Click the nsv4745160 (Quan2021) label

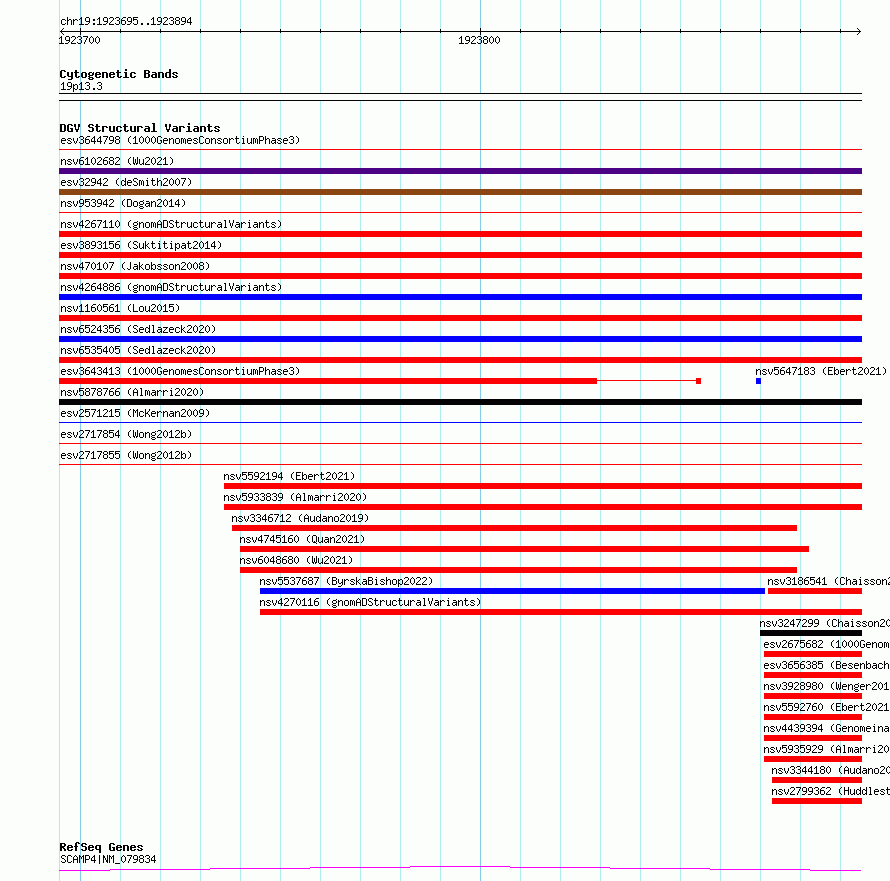point(302,539)
